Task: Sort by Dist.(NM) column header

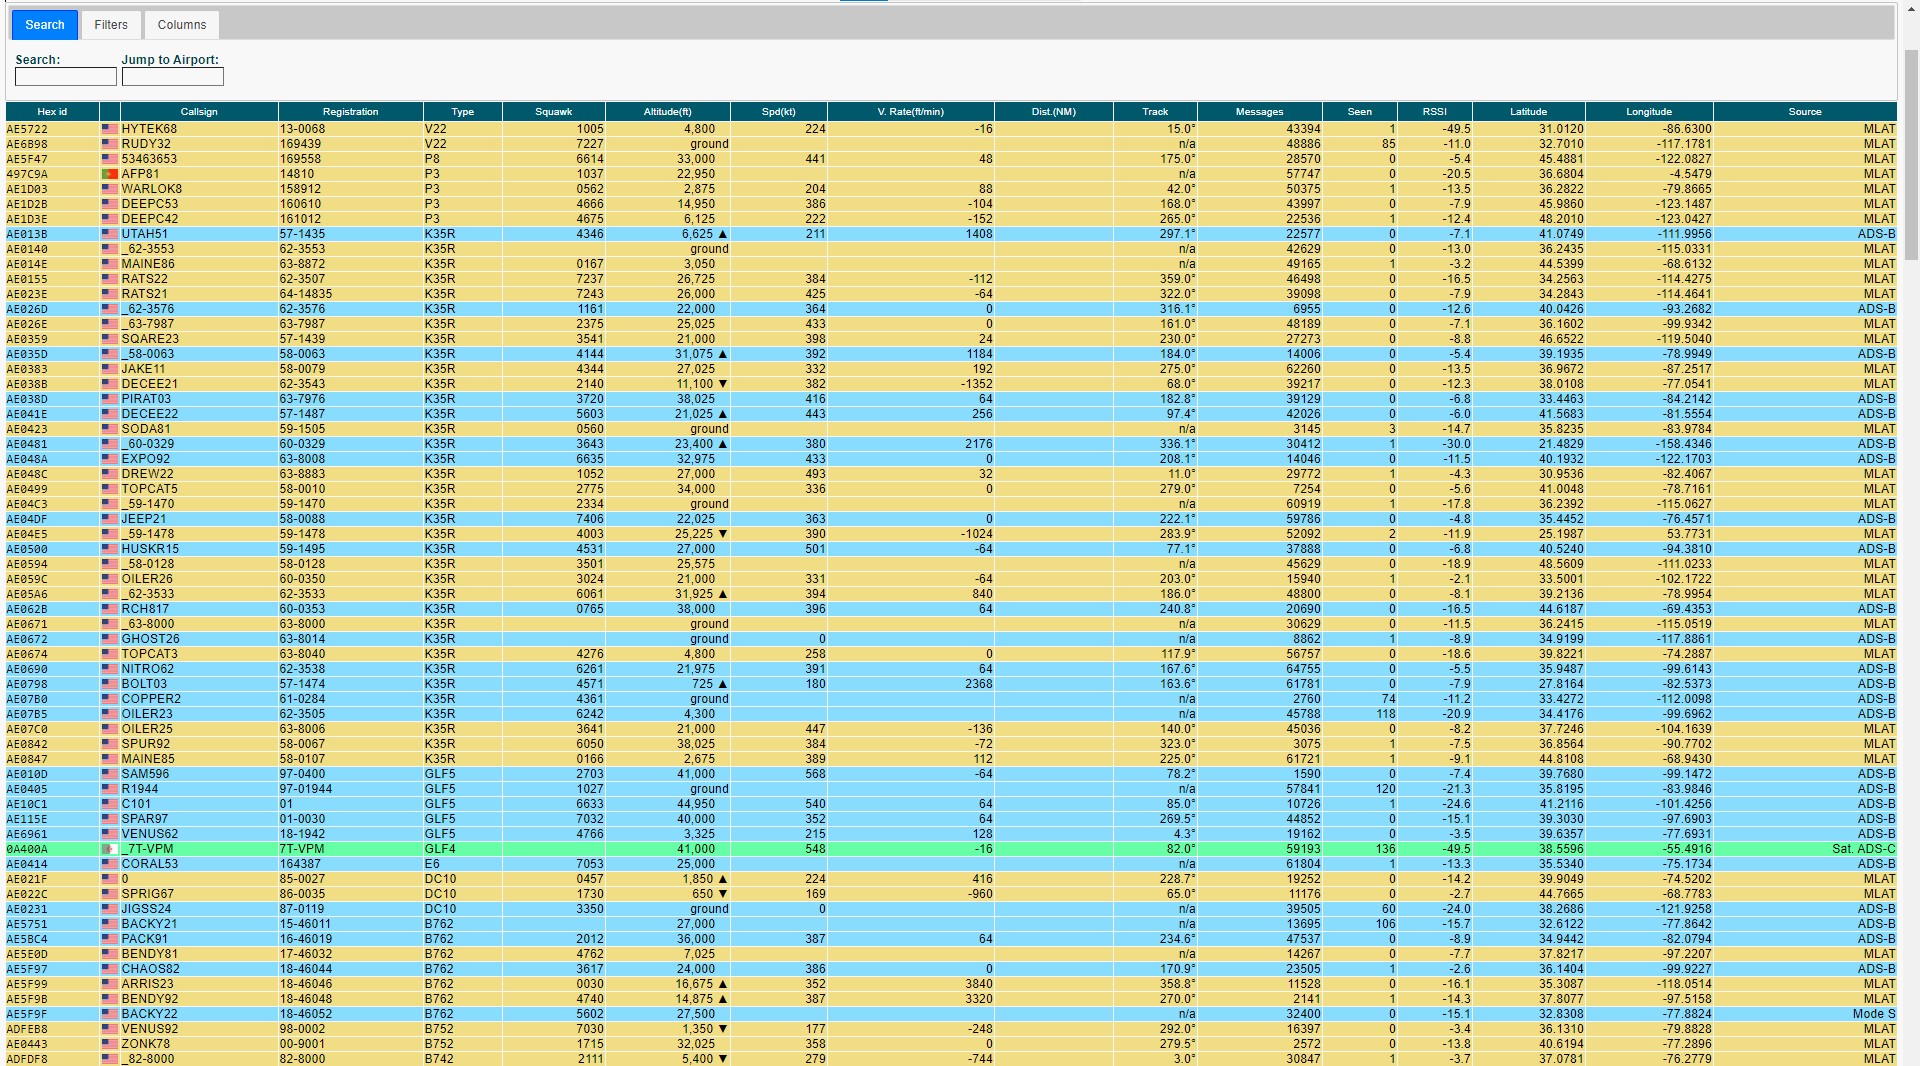Action: coord(1054,112)
